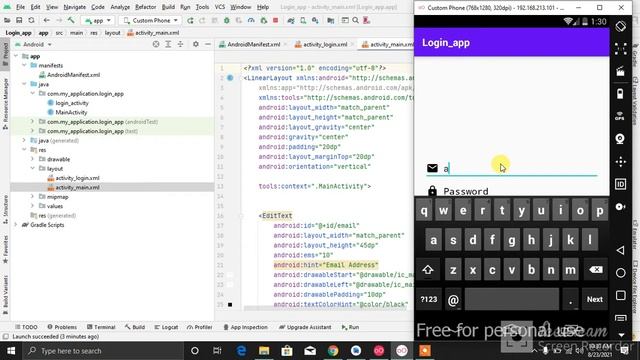Click the Windows search box
Image resolution: width=640 pixels, height=360 pixels.
coord(104,351)
